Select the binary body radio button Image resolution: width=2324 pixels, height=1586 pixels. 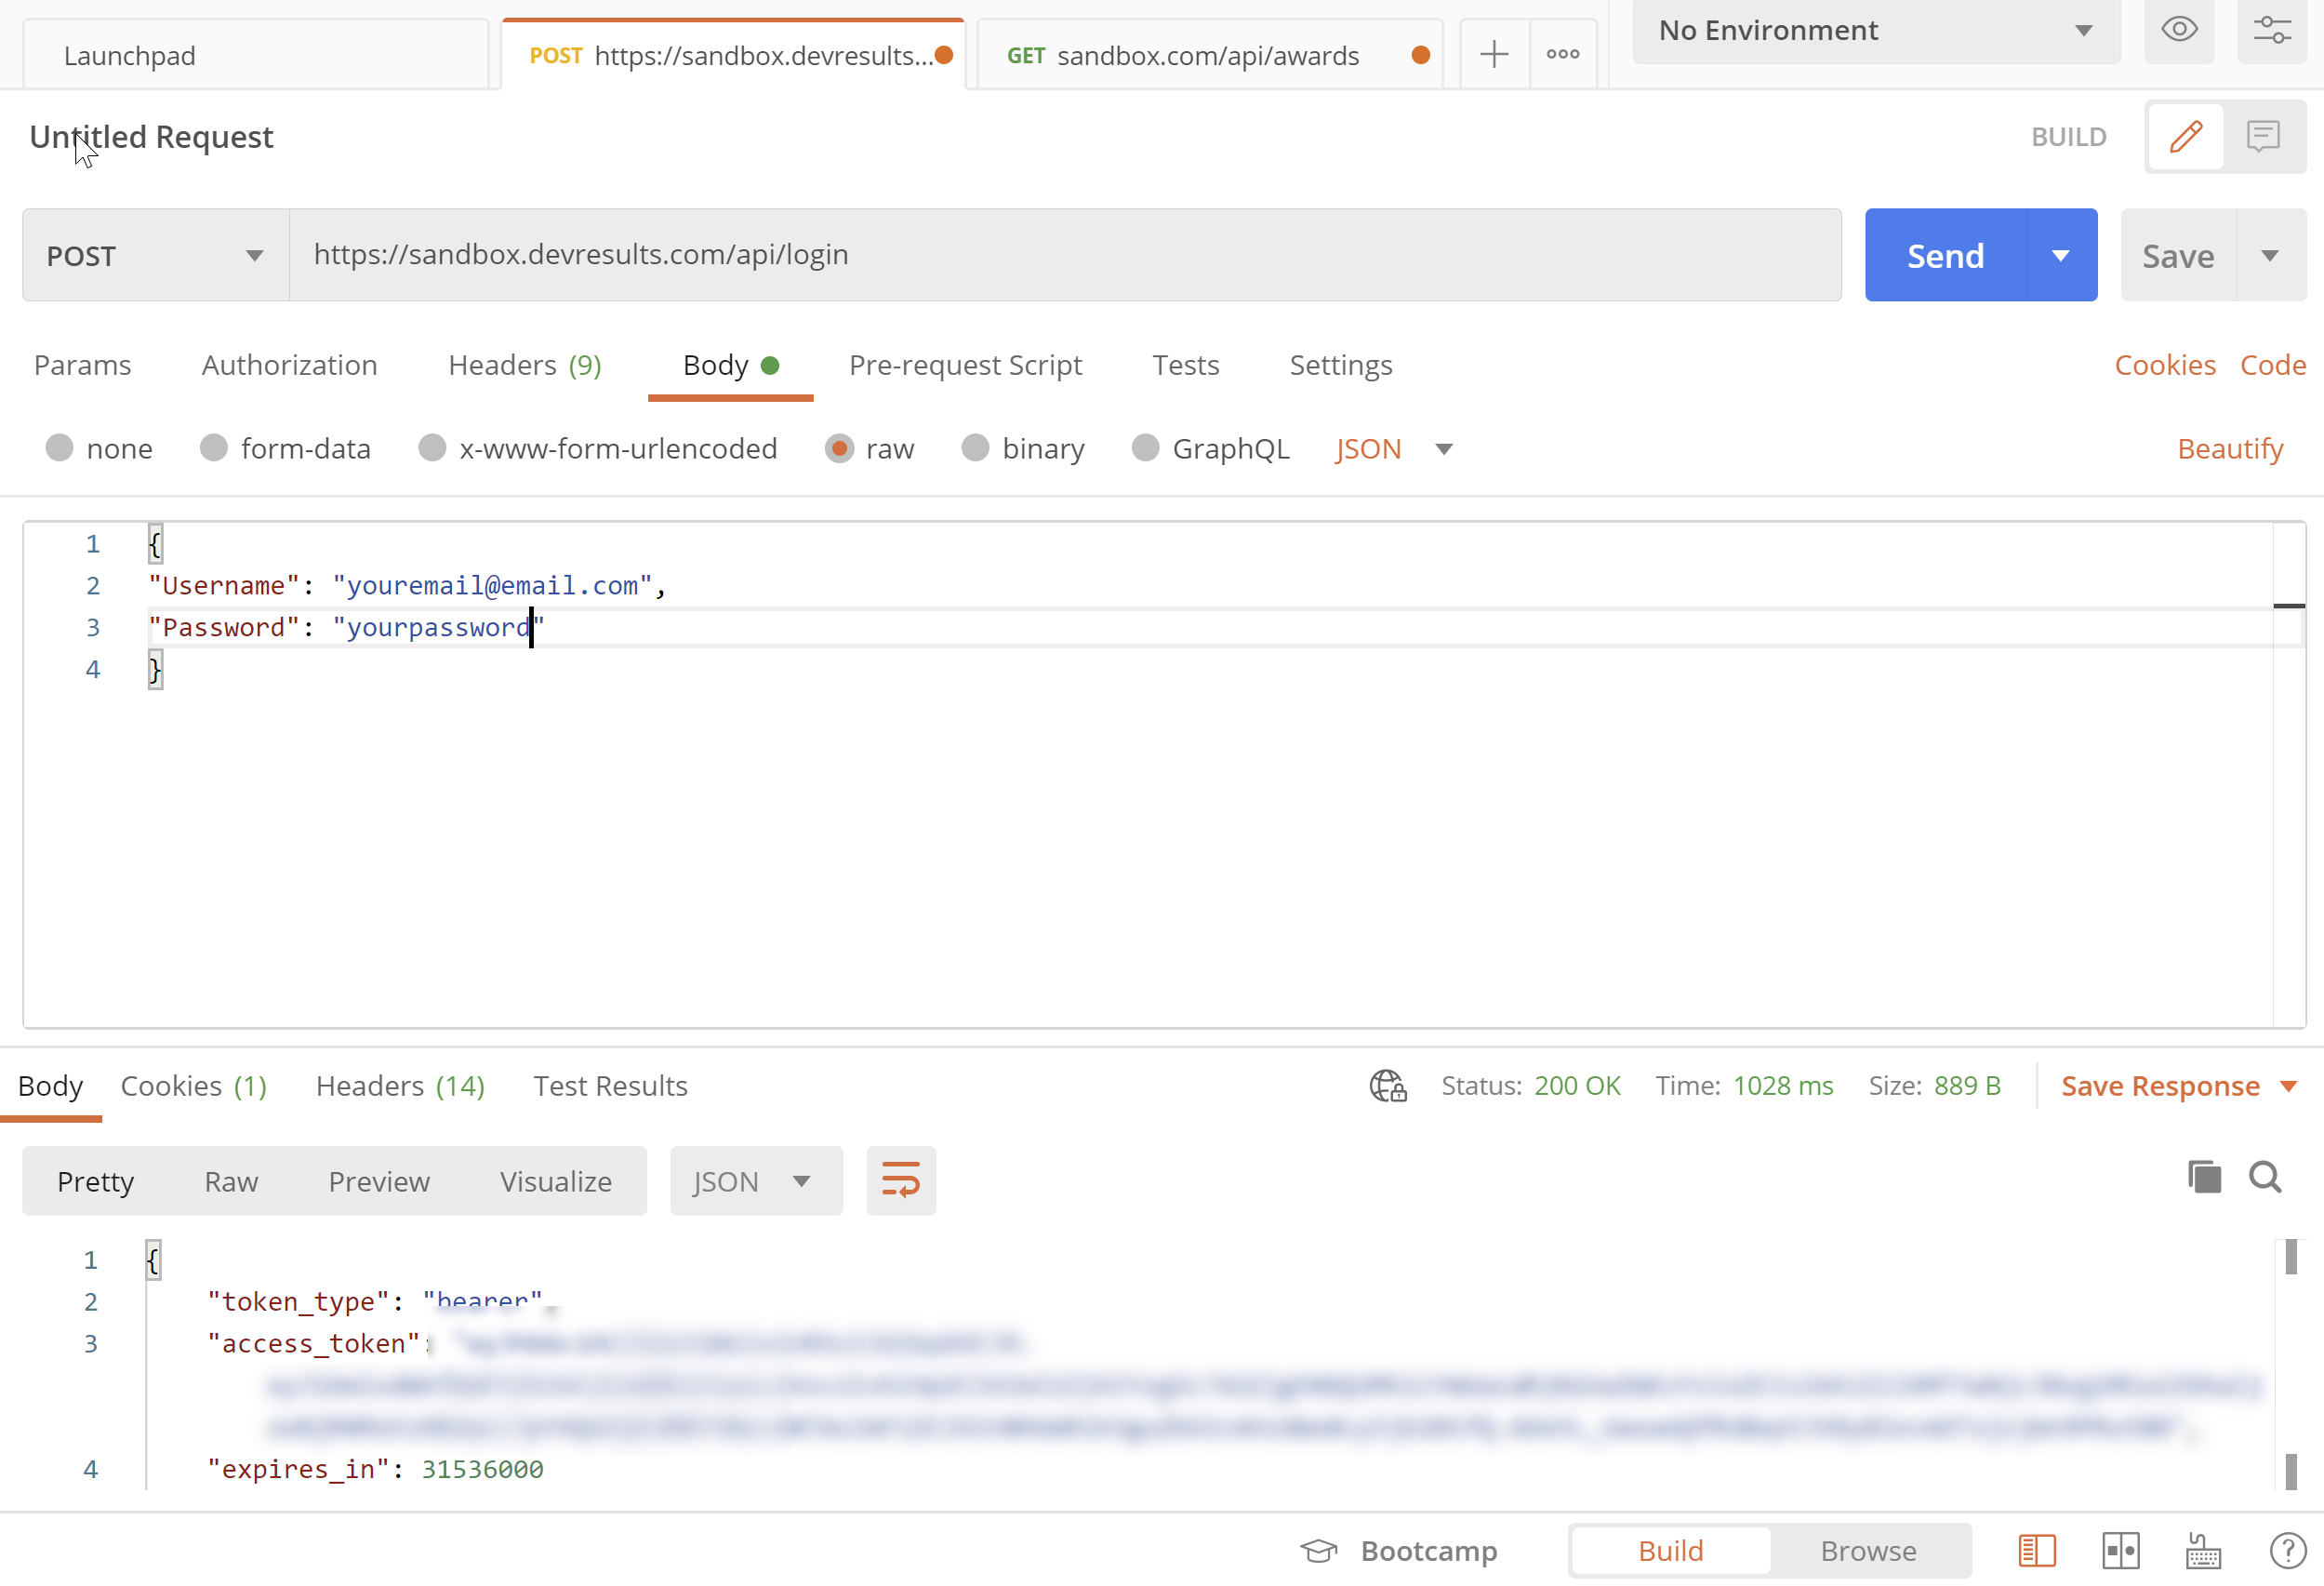[975, 448]
